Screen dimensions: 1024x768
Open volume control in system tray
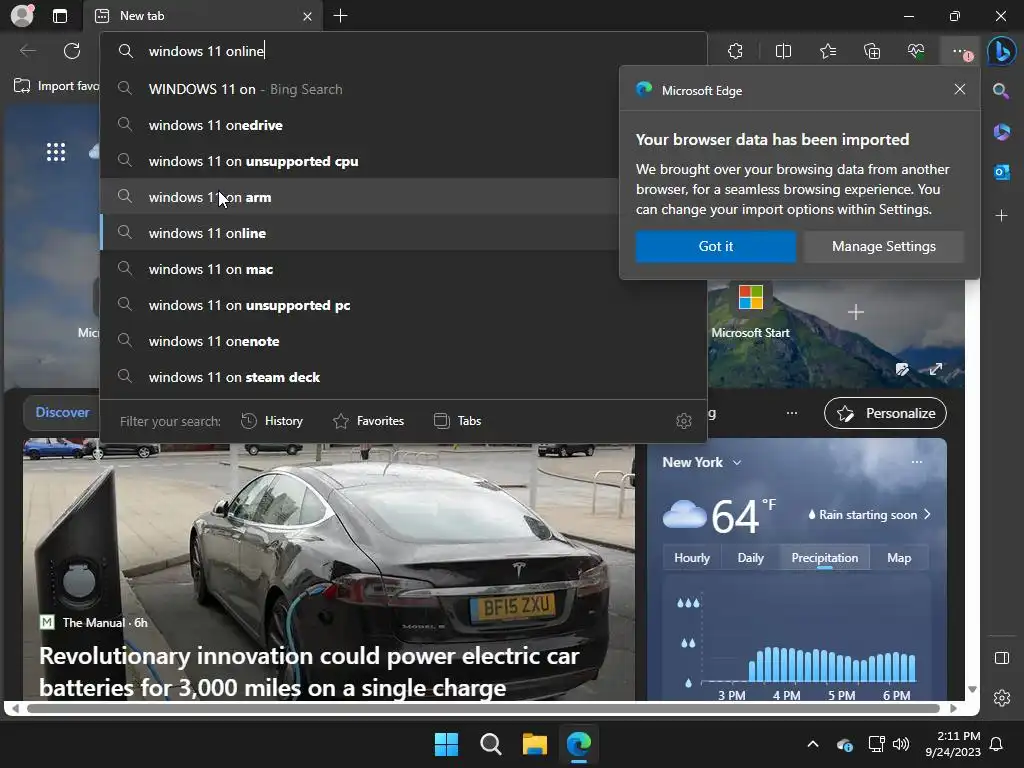click(901, 744)
